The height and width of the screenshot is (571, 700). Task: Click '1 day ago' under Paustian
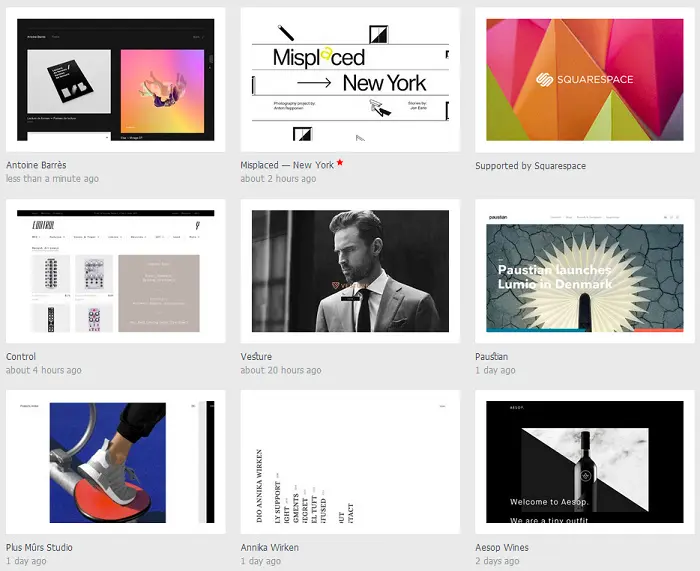pos(496,370)
